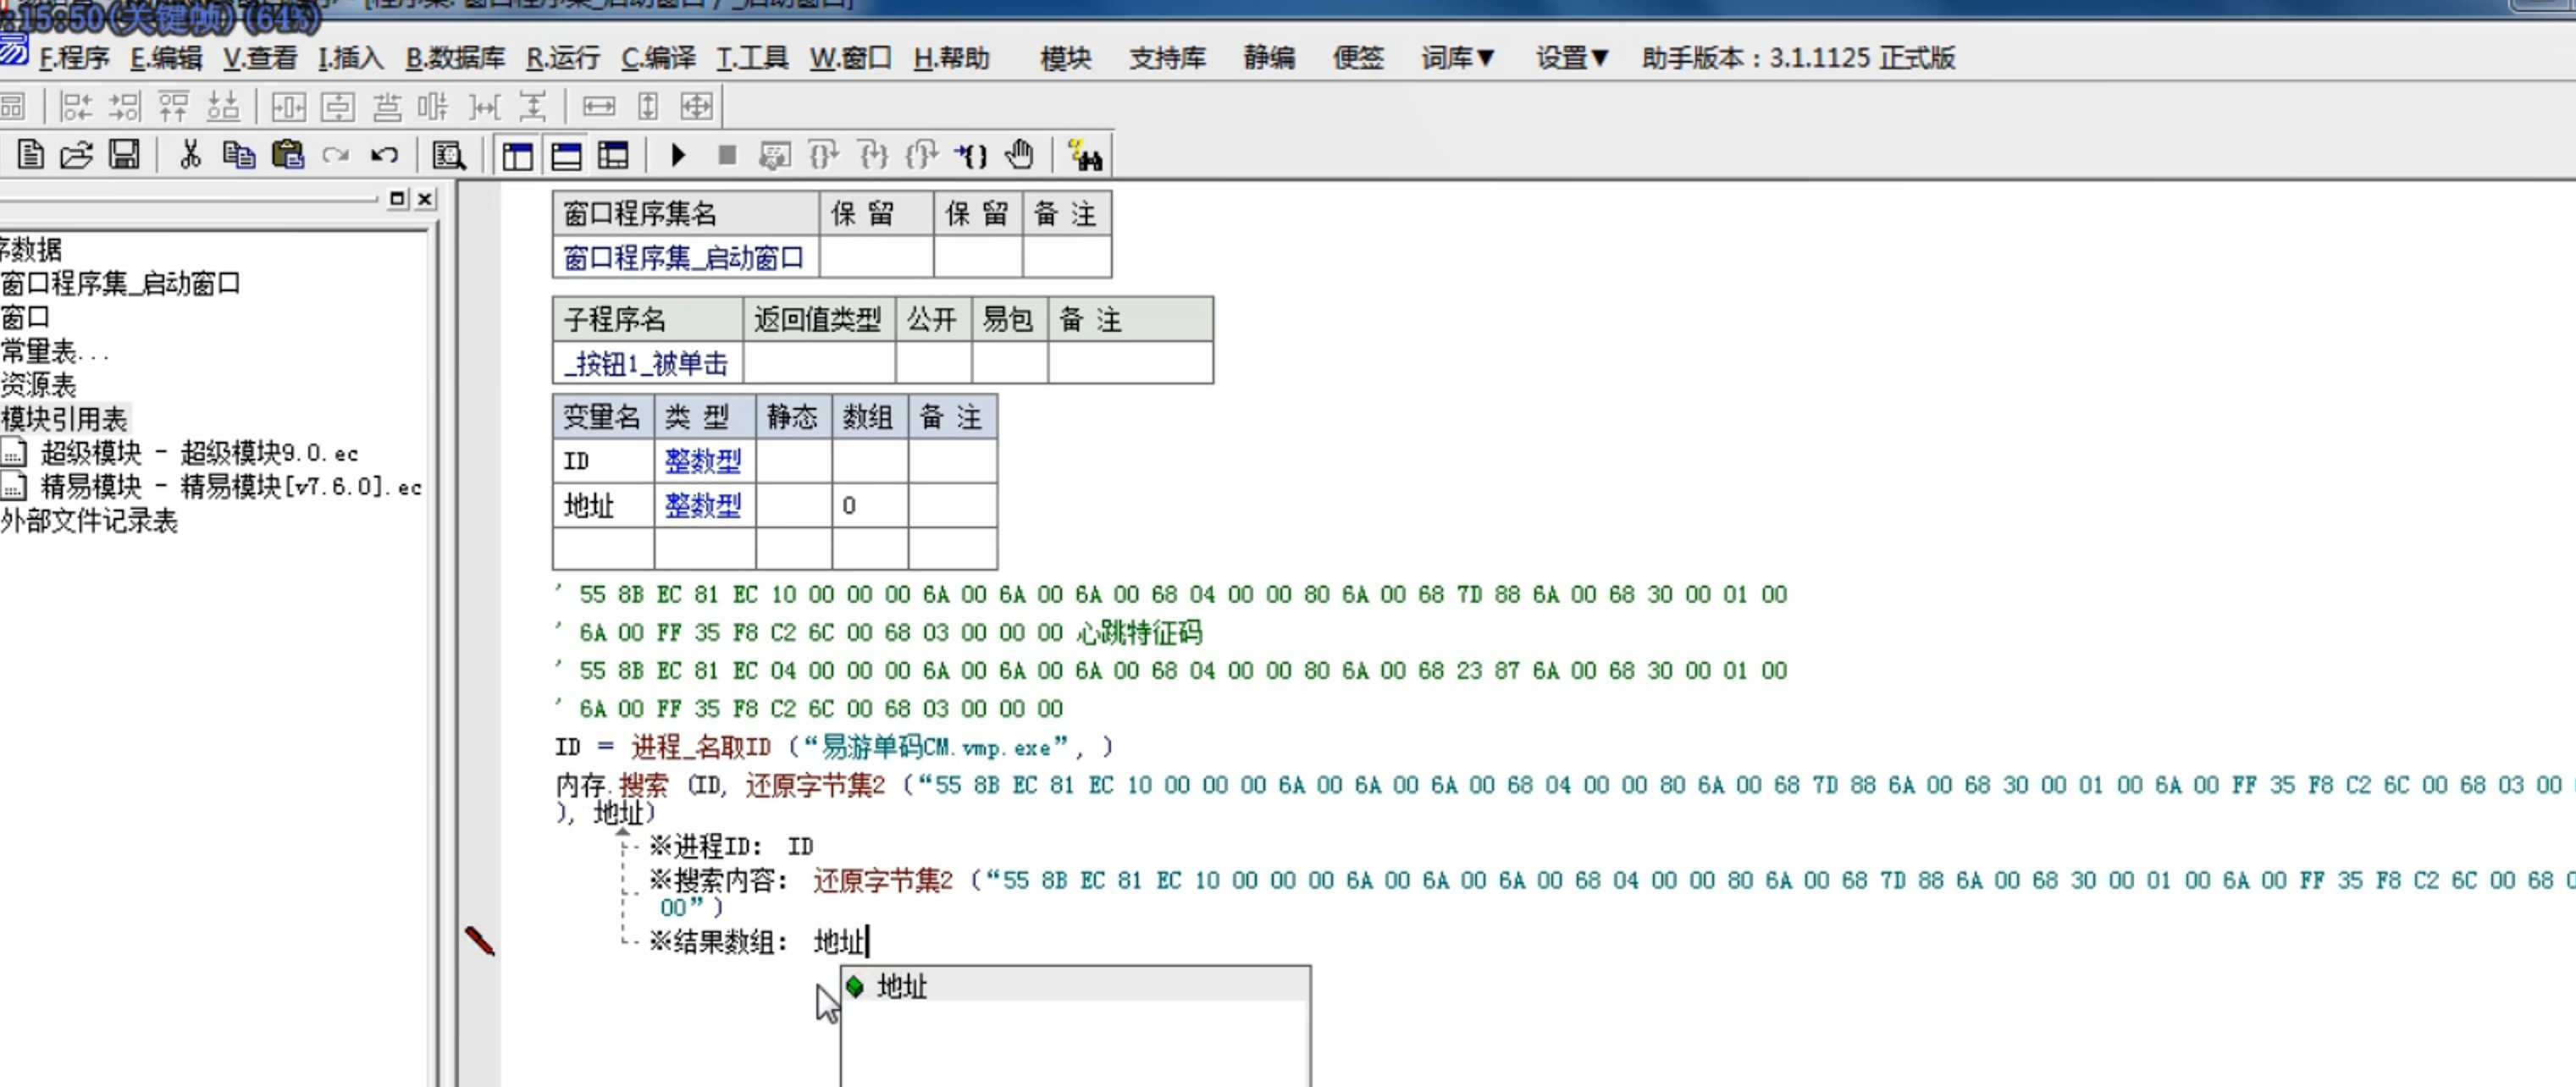Click the redo arrow icon

pyautogui.click(x=336, y=156)
